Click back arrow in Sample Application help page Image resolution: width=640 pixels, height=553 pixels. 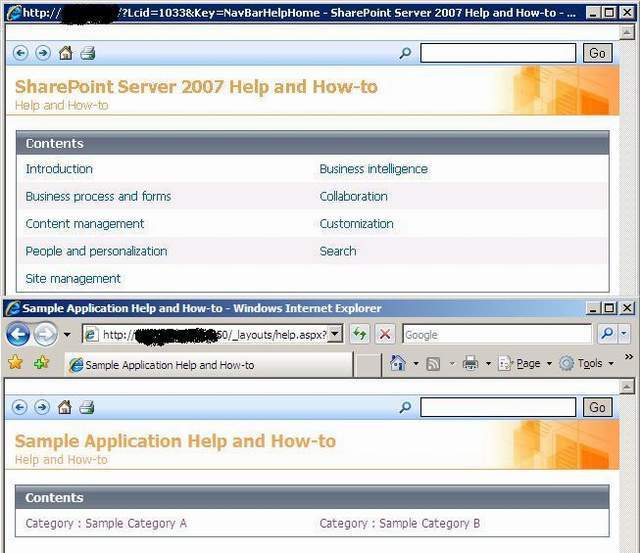click(x=20, y=407)
